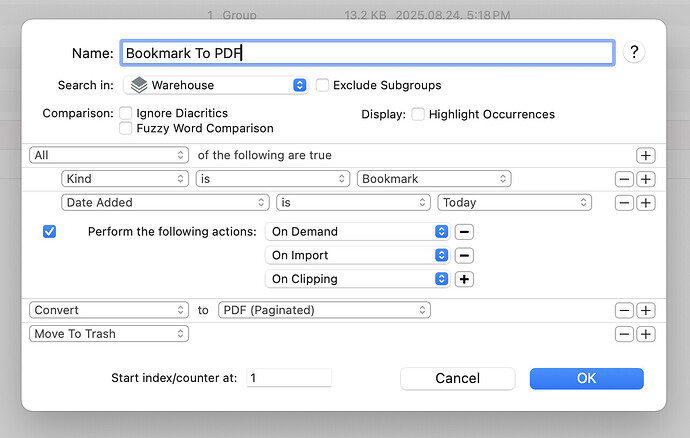Enable the Exclude Subgroups checkbox
The image size is (690, 438).
(322, 86)
